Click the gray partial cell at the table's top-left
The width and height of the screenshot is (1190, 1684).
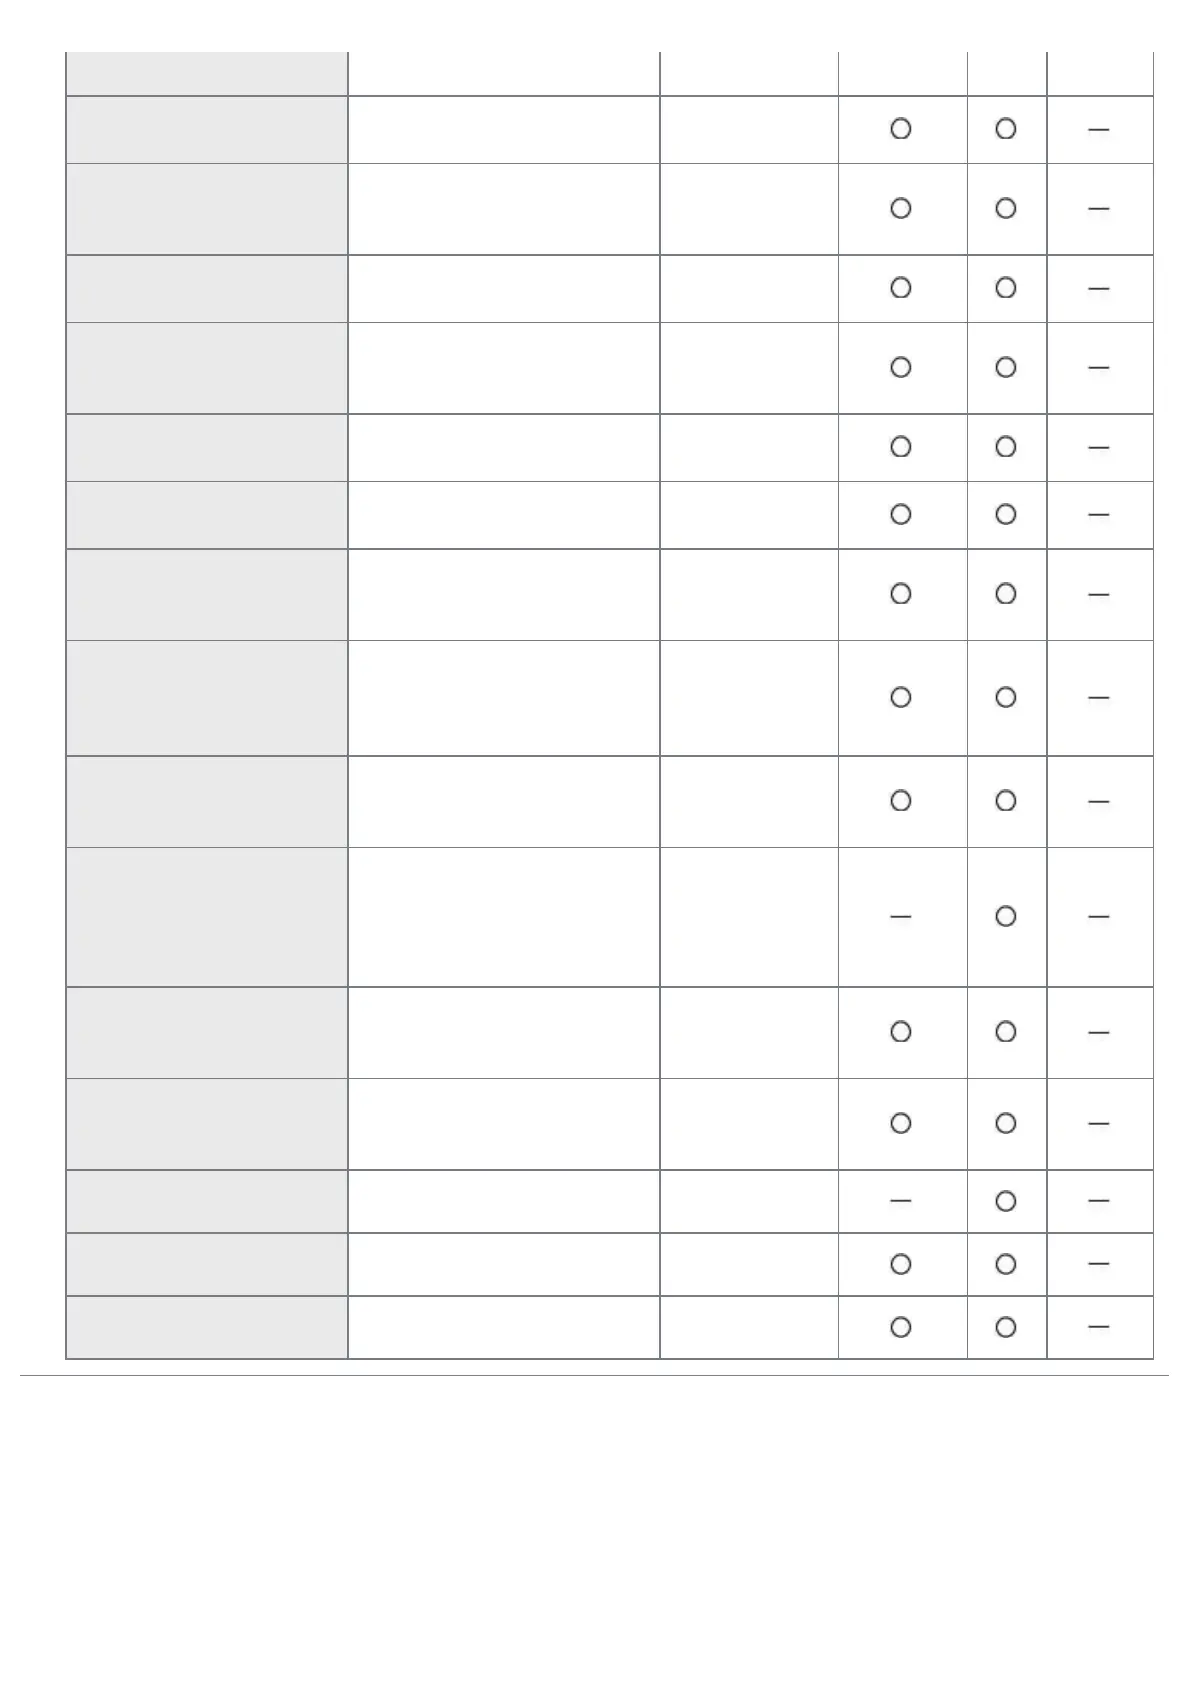coord(207,73)
